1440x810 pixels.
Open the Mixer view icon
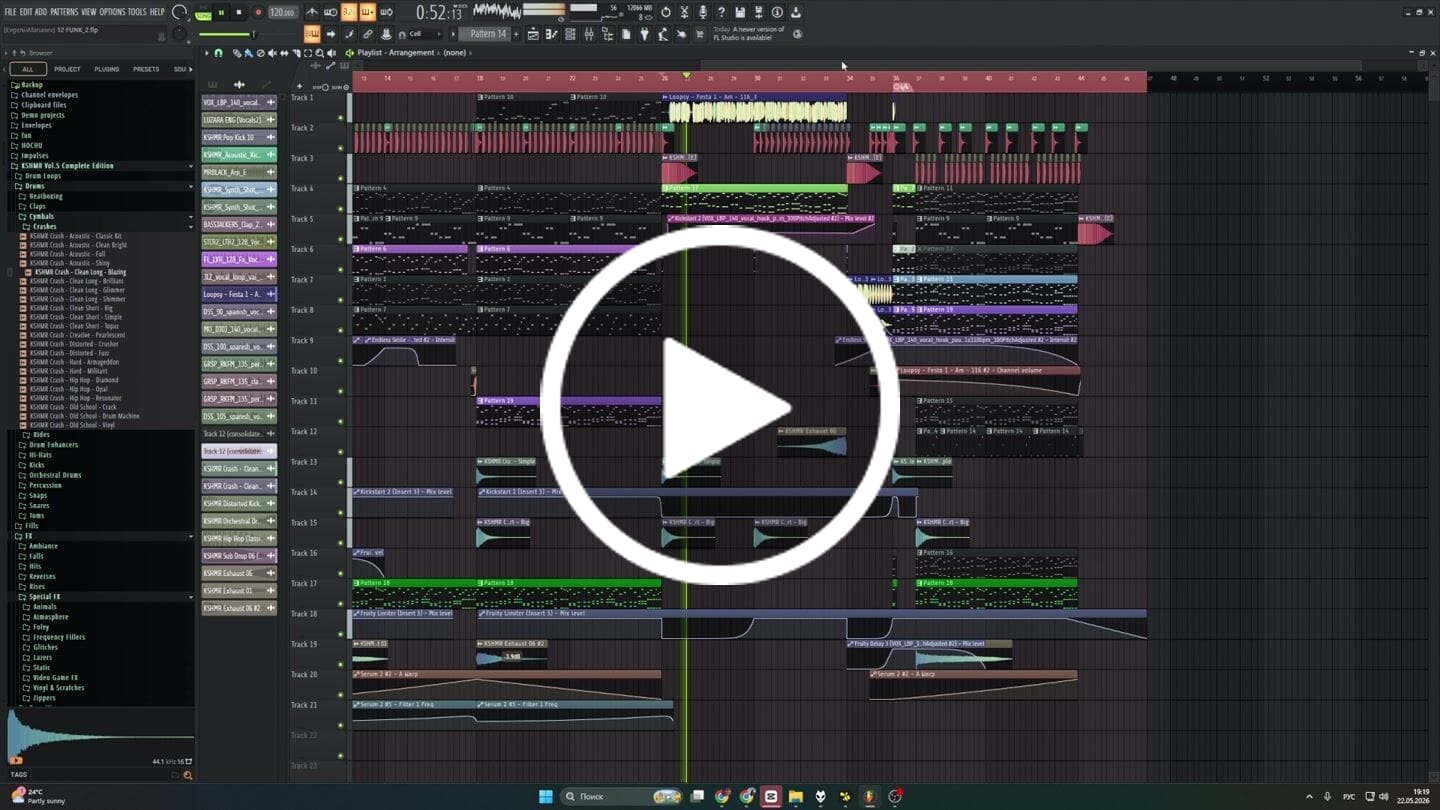click(589, 34)
